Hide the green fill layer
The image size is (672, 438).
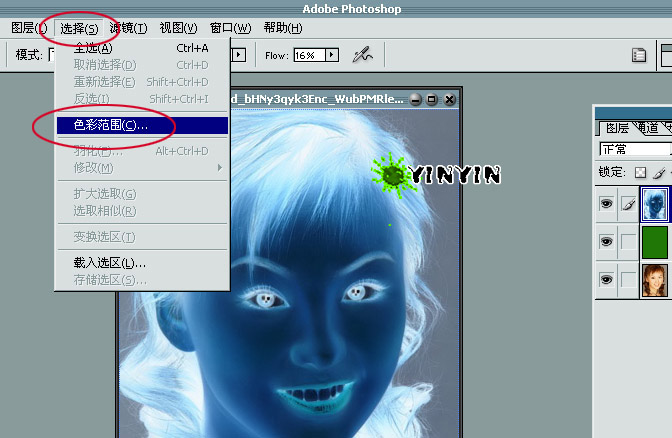(x=606, y=242)
